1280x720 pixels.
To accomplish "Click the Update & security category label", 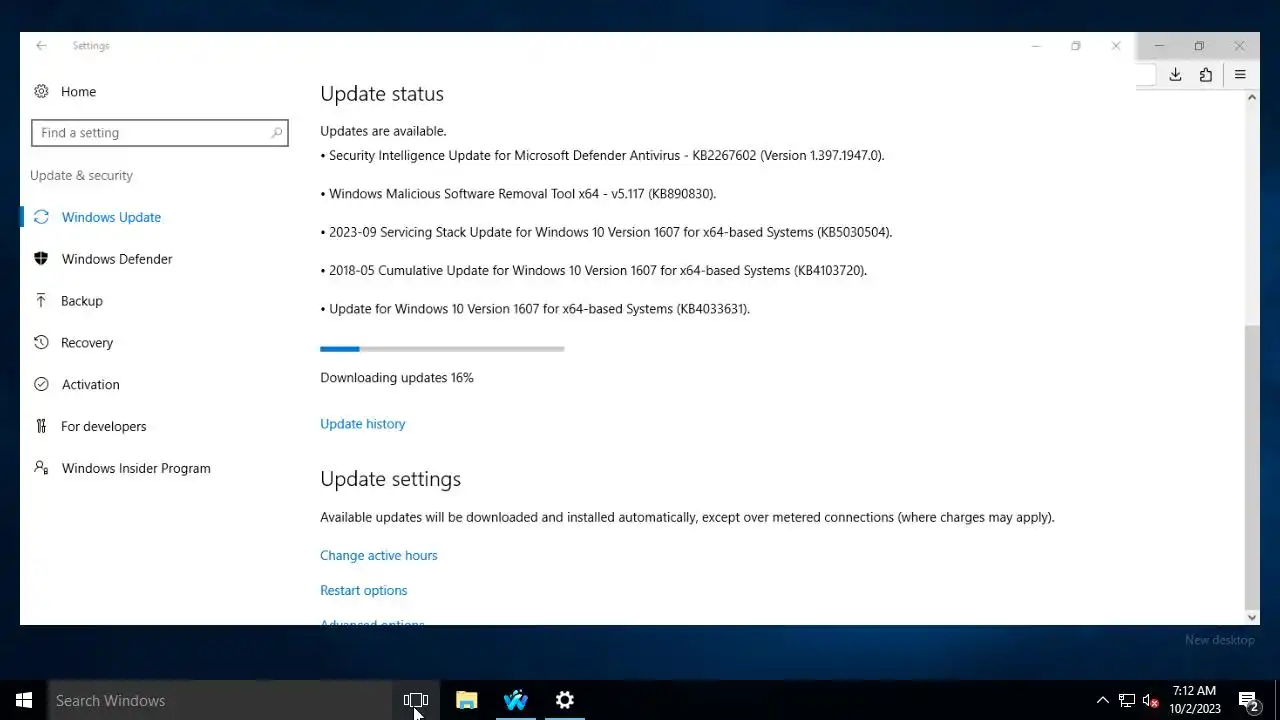I will coord(81,175).
